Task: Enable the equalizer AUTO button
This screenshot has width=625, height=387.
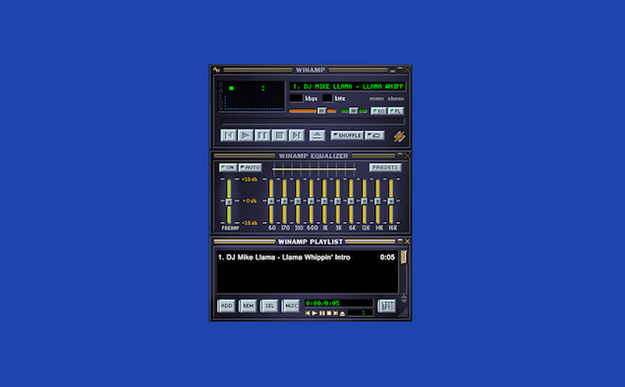Action: (x=250, y=167)
